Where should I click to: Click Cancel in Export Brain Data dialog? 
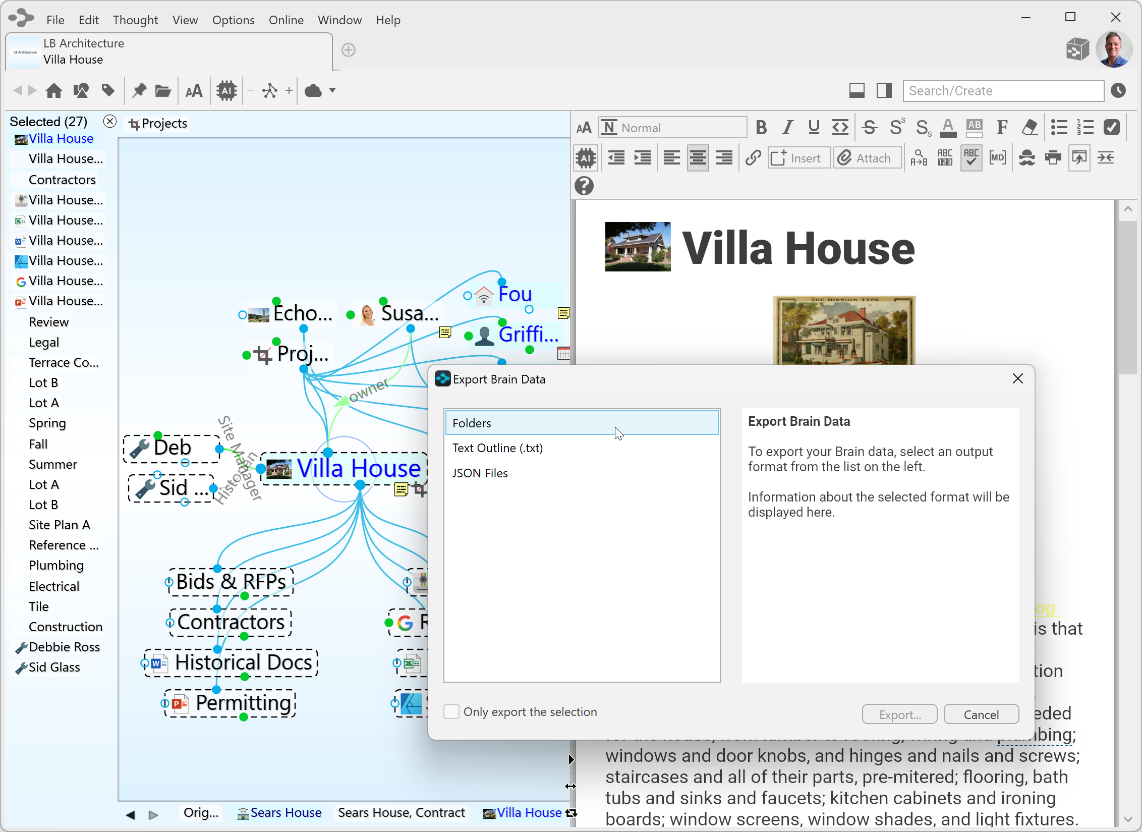[980, 714]
